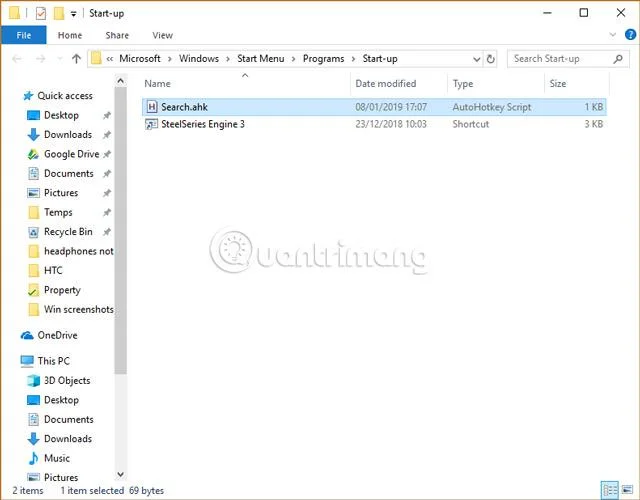640x500 pixels.
Task: Select This PC in navigation pane
Action: point(53,361)
